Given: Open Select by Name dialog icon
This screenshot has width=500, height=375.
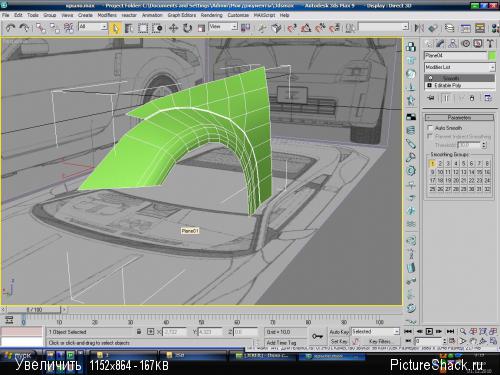Looking at the screenshot, I should click(x=129, y=28).
